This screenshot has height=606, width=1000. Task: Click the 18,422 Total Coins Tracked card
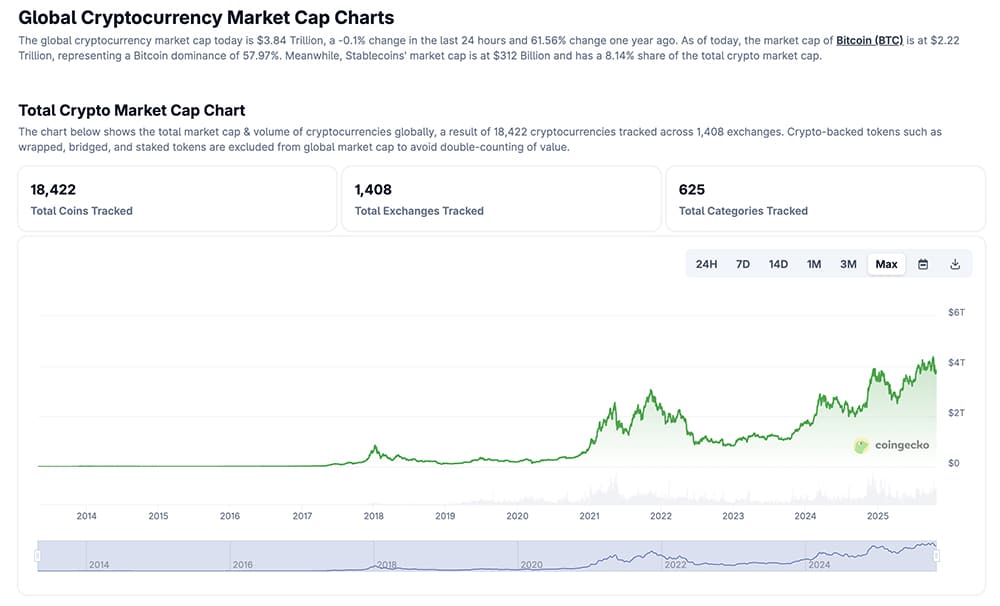click(x=177, y=198)
